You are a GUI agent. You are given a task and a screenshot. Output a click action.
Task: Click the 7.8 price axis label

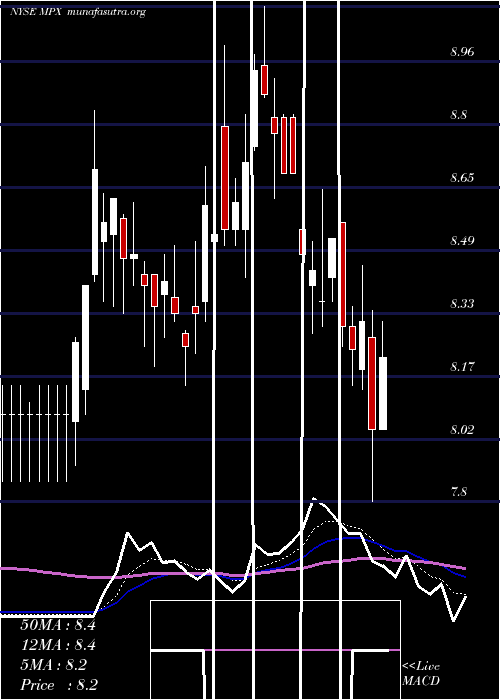click(x=458, y=492)
